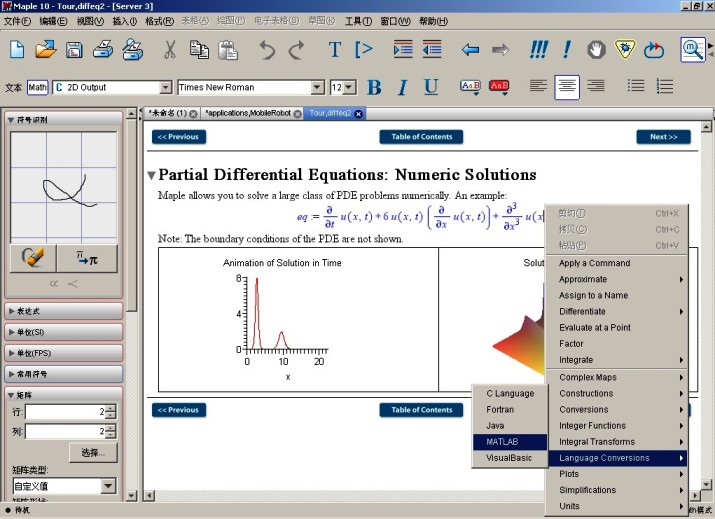The image size is (715, 519).
Task: Restart the Maple server icon
Action: 654,49
